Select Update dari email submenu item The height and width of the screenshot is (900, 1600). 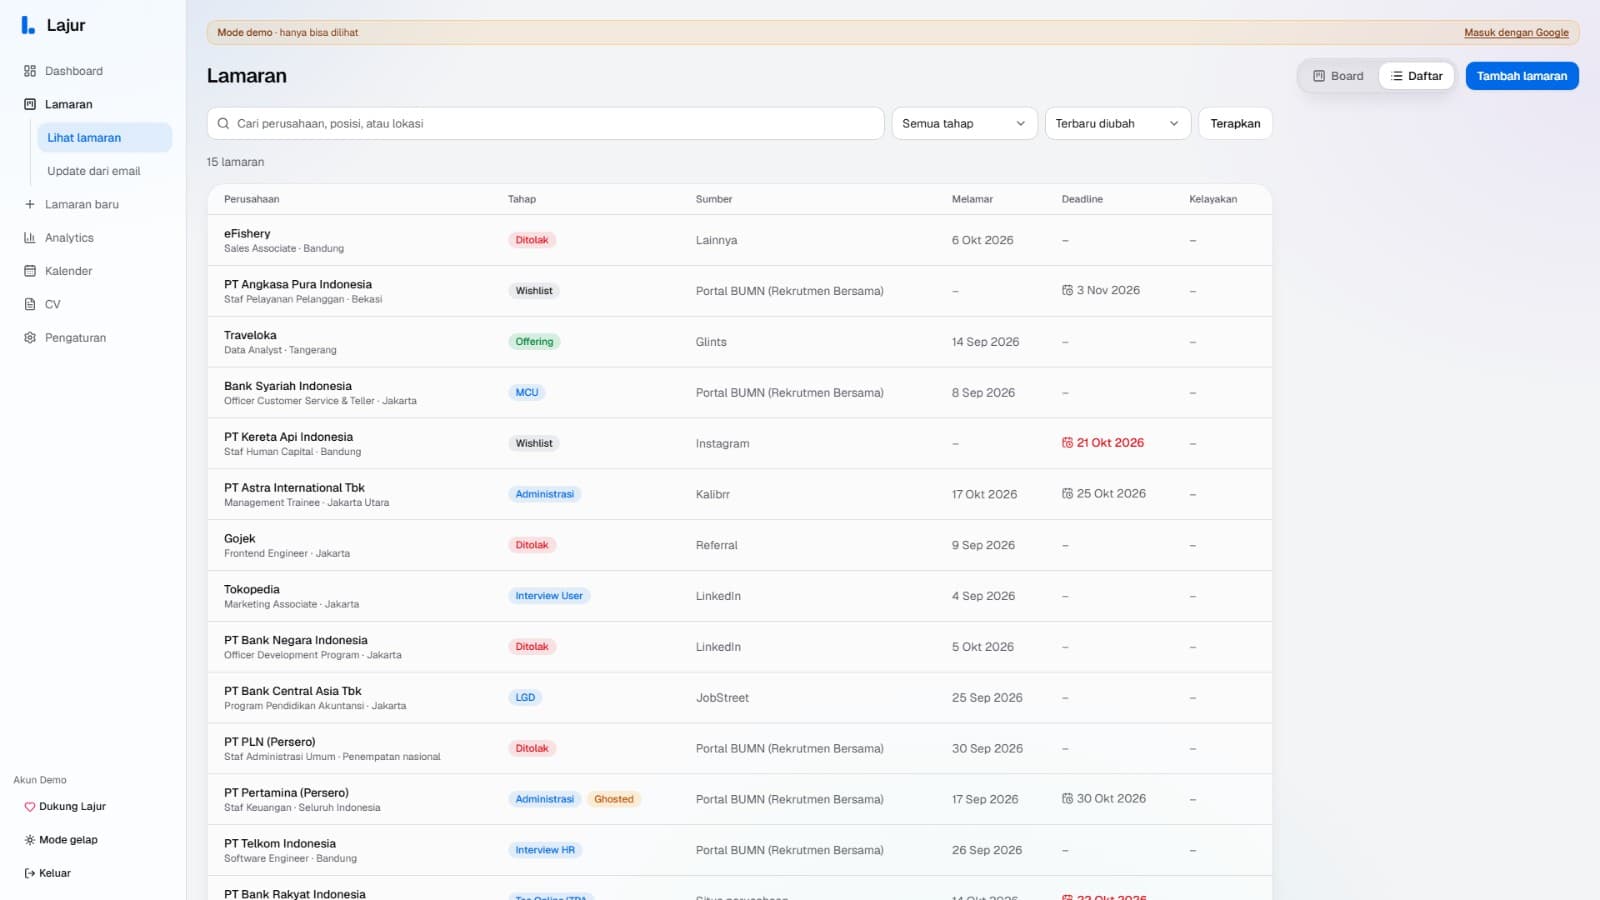coord(104,171)
